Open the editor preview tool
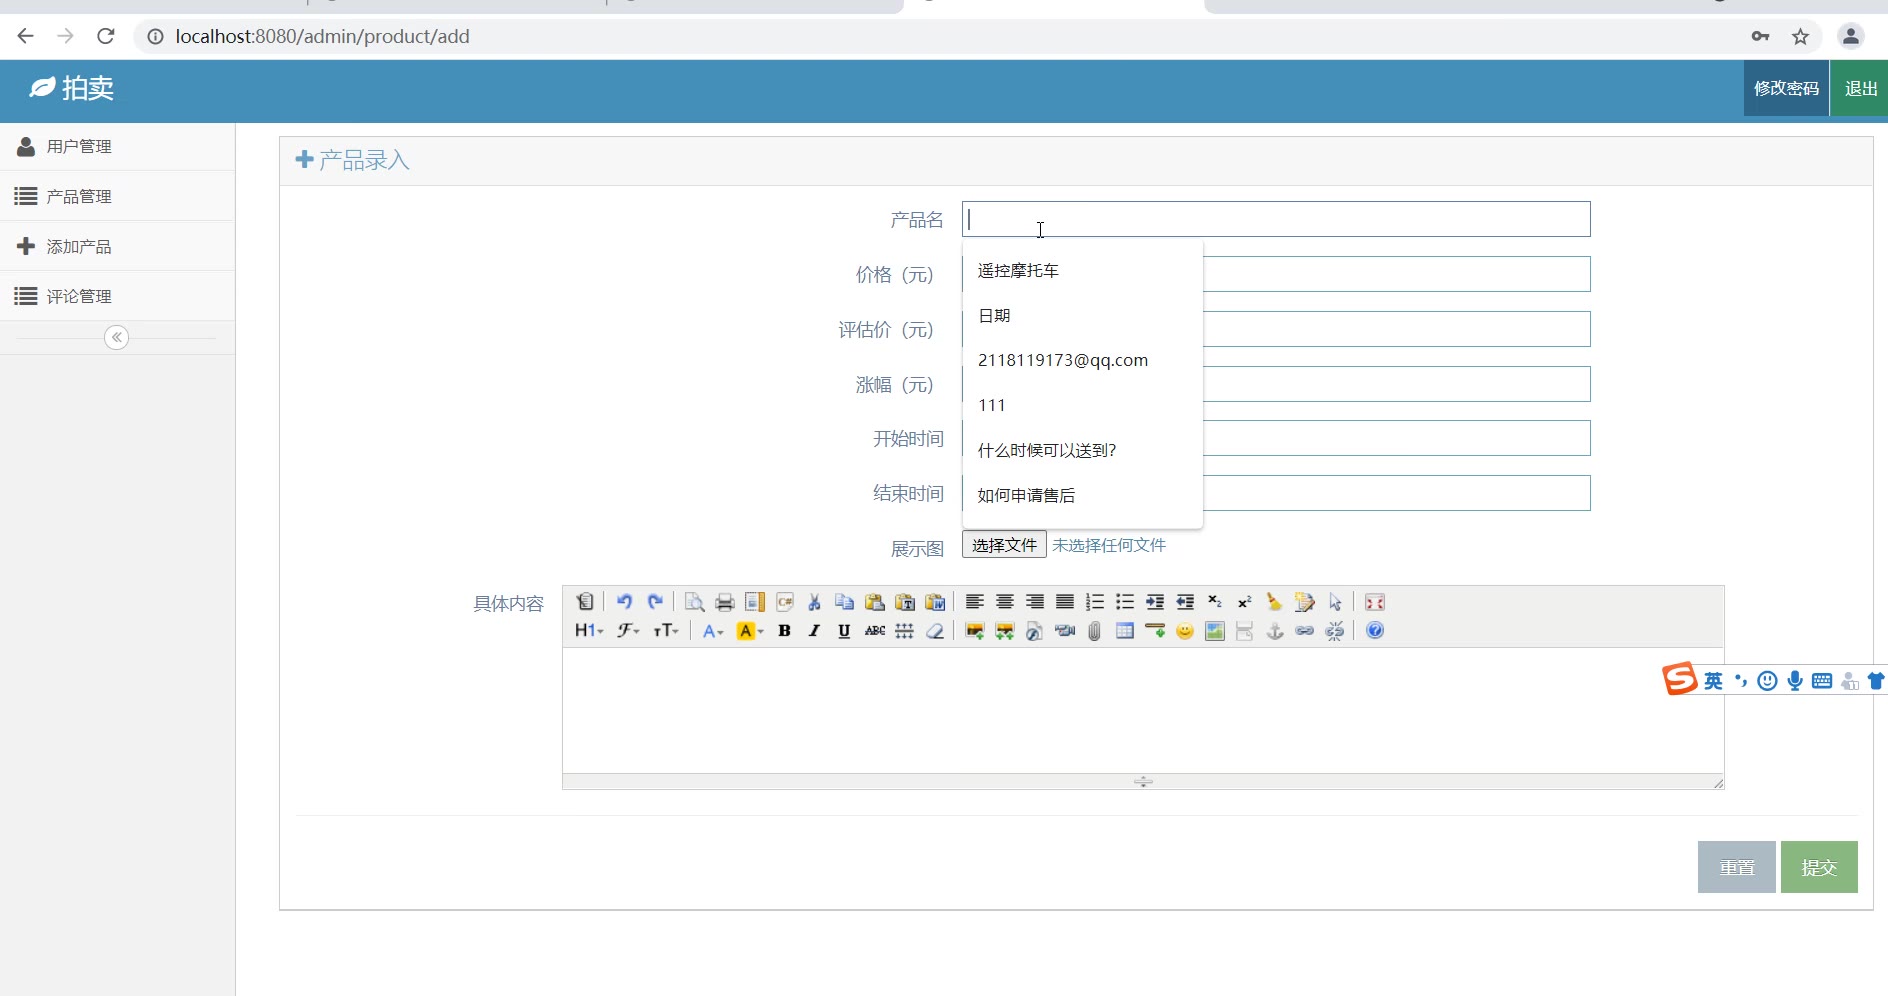1888x996 pixels. pos(695,602)
